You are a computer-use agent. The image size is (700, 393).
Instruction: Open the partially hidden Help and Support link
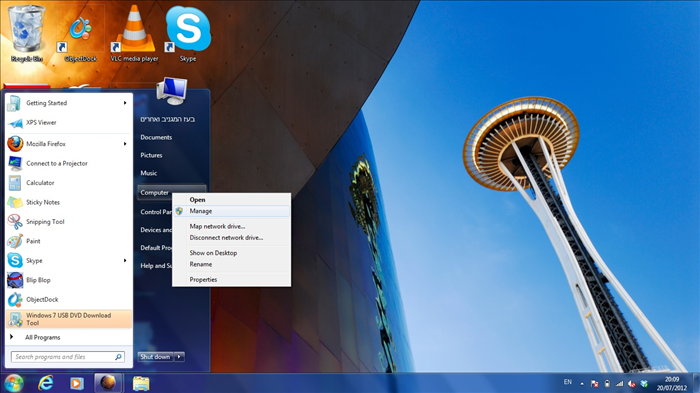155,266
